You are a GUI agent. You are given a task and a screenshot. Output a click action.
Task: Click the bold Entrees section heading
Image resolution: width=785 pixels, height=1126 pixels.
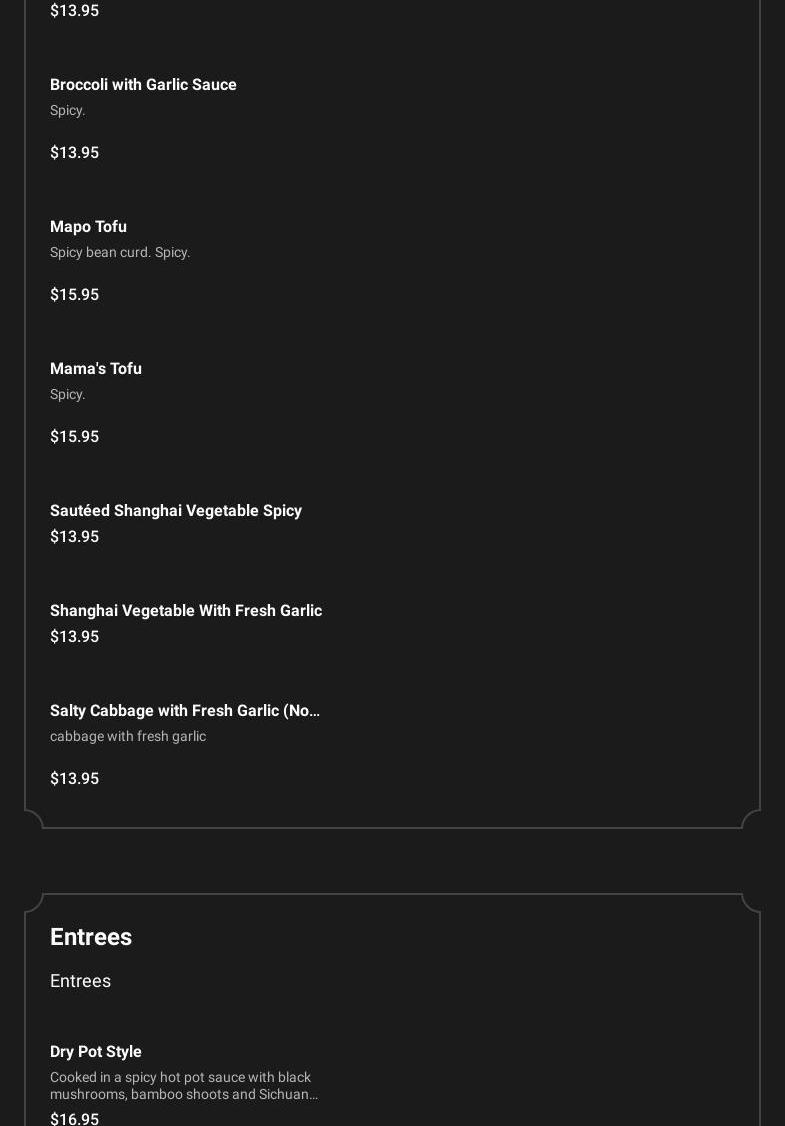[x=91, y=937]
